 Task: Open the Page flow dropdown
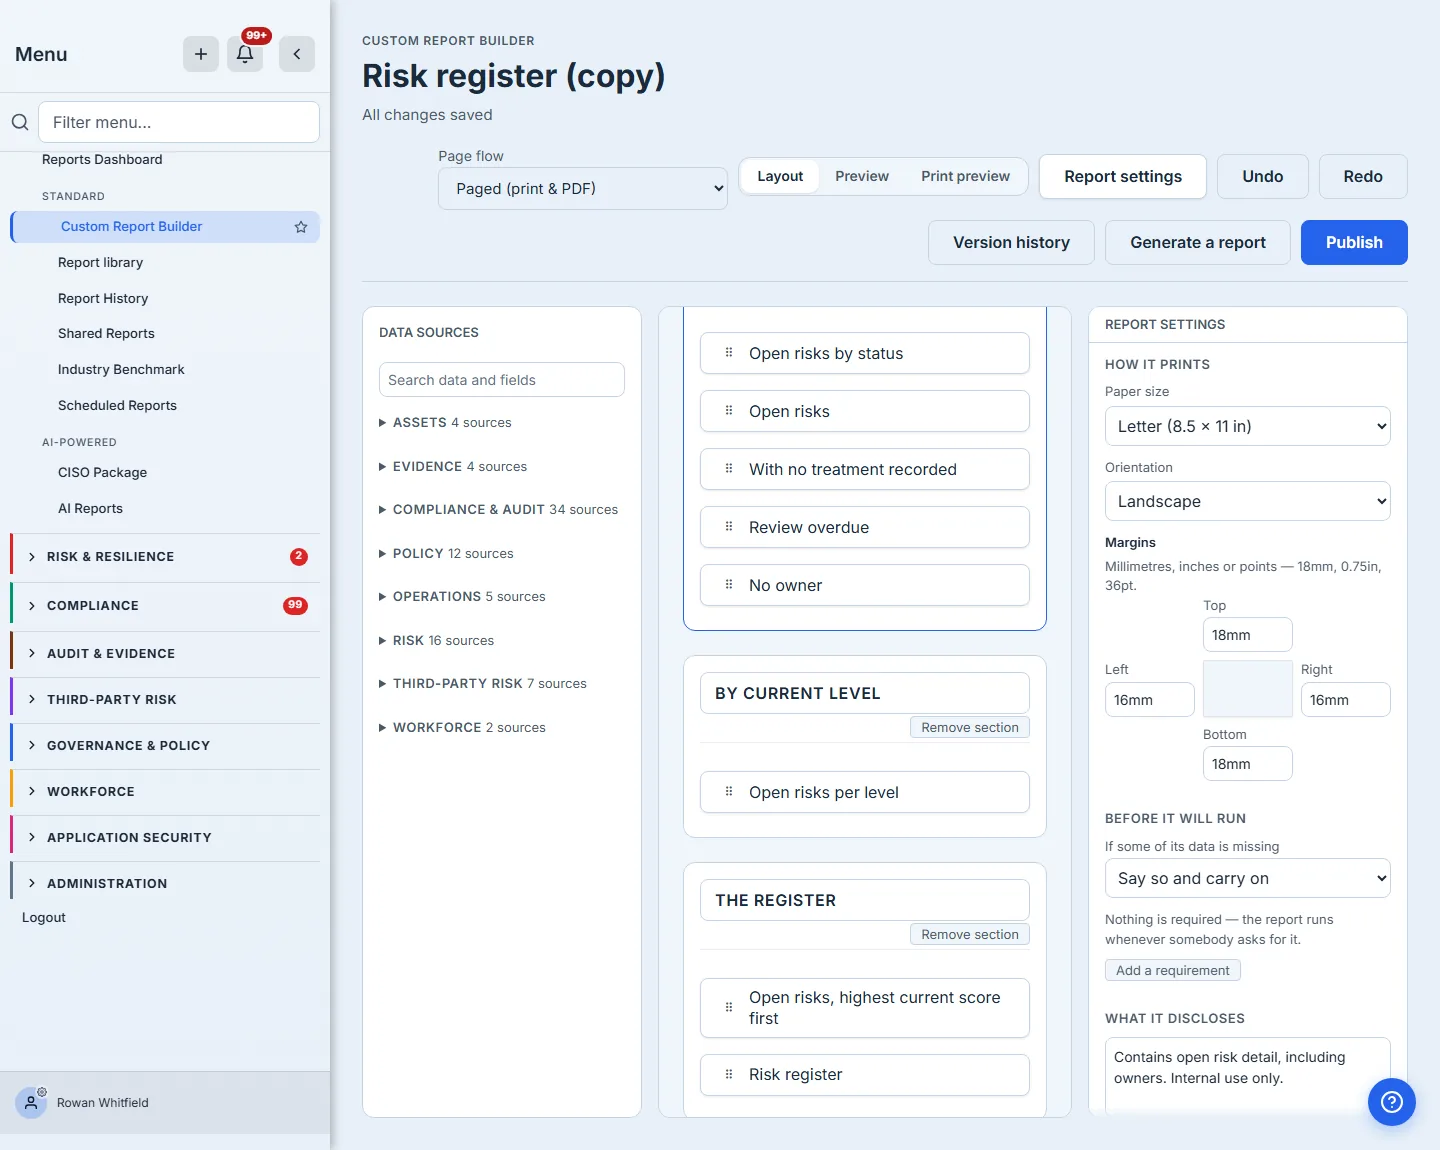[x=583, y=188]
